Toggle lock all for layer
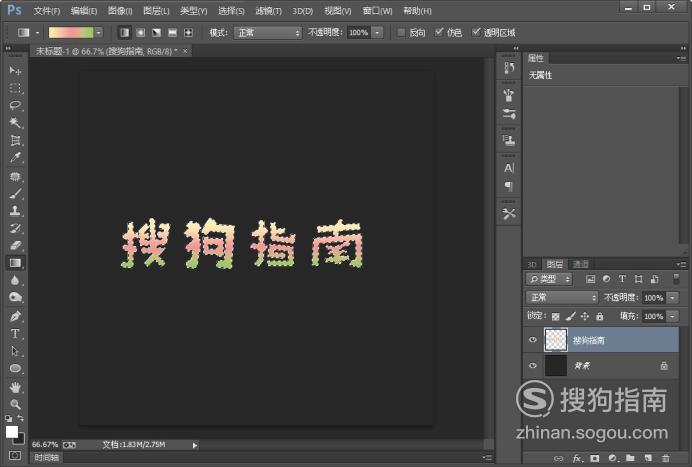 click(x=599, y=316)
